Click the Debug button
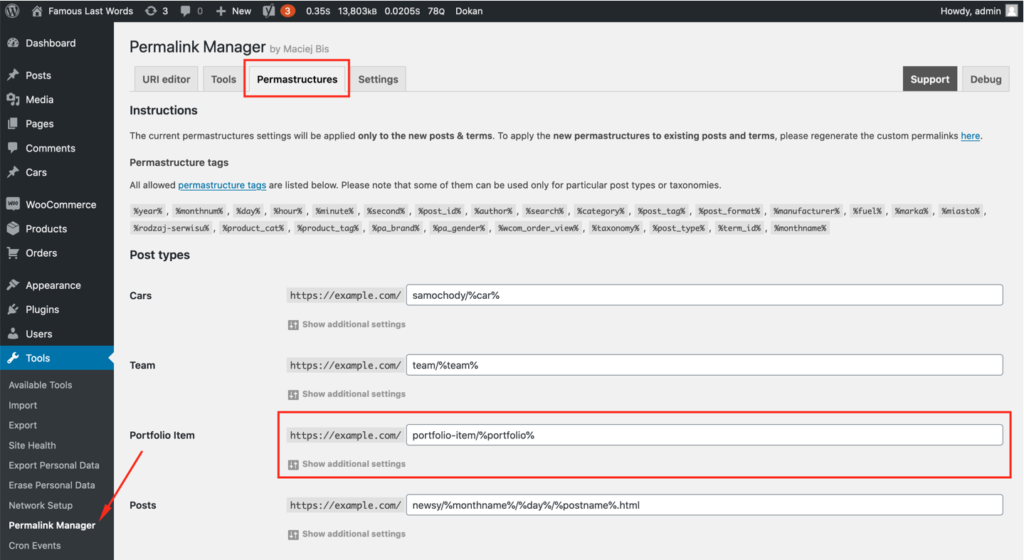The width and height of the screenshot is (1024, 560). (985, 79)
